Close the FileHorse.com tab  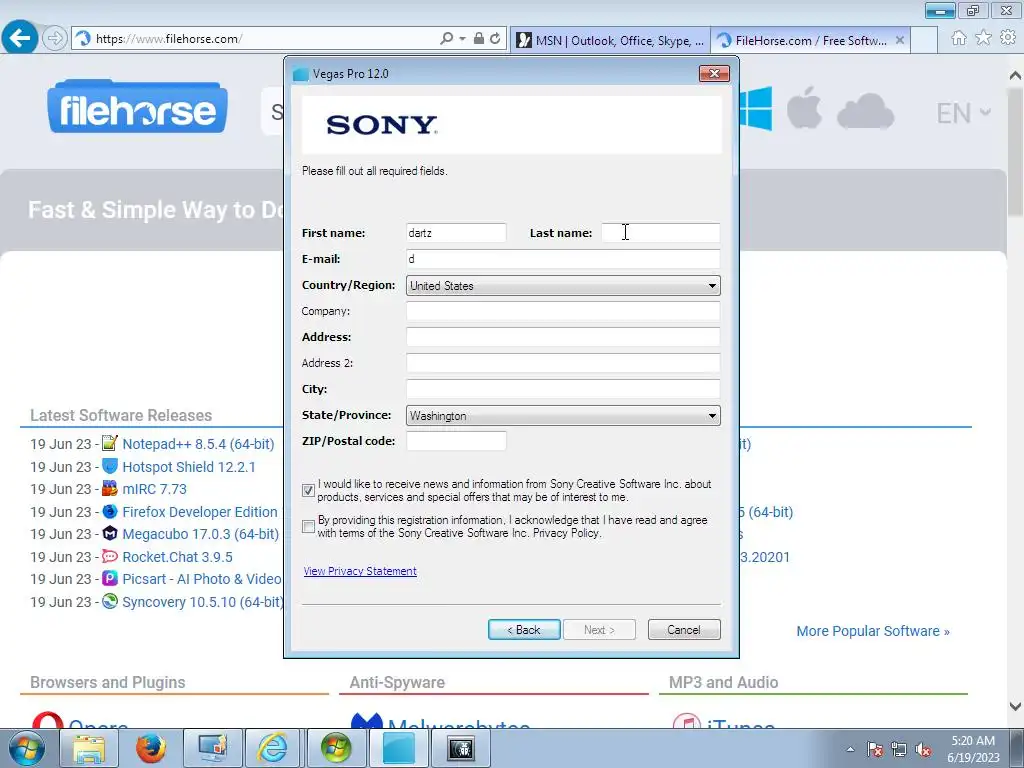[900, 40]
